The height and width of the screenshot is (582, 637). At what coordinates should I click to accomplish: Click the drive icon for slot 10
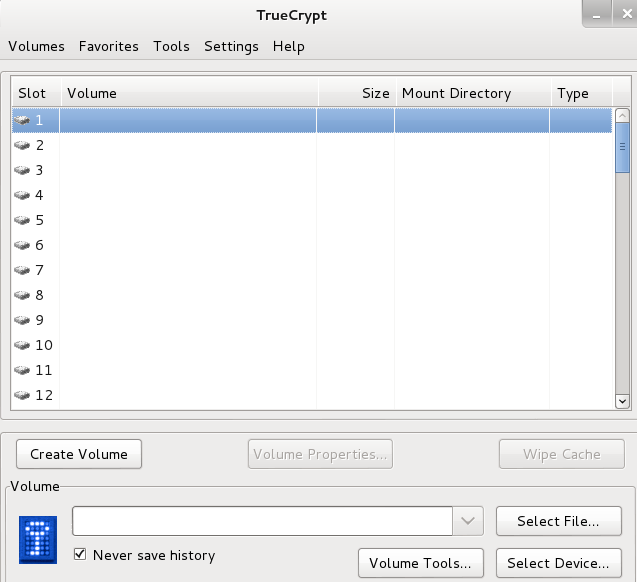coord(22,345)
